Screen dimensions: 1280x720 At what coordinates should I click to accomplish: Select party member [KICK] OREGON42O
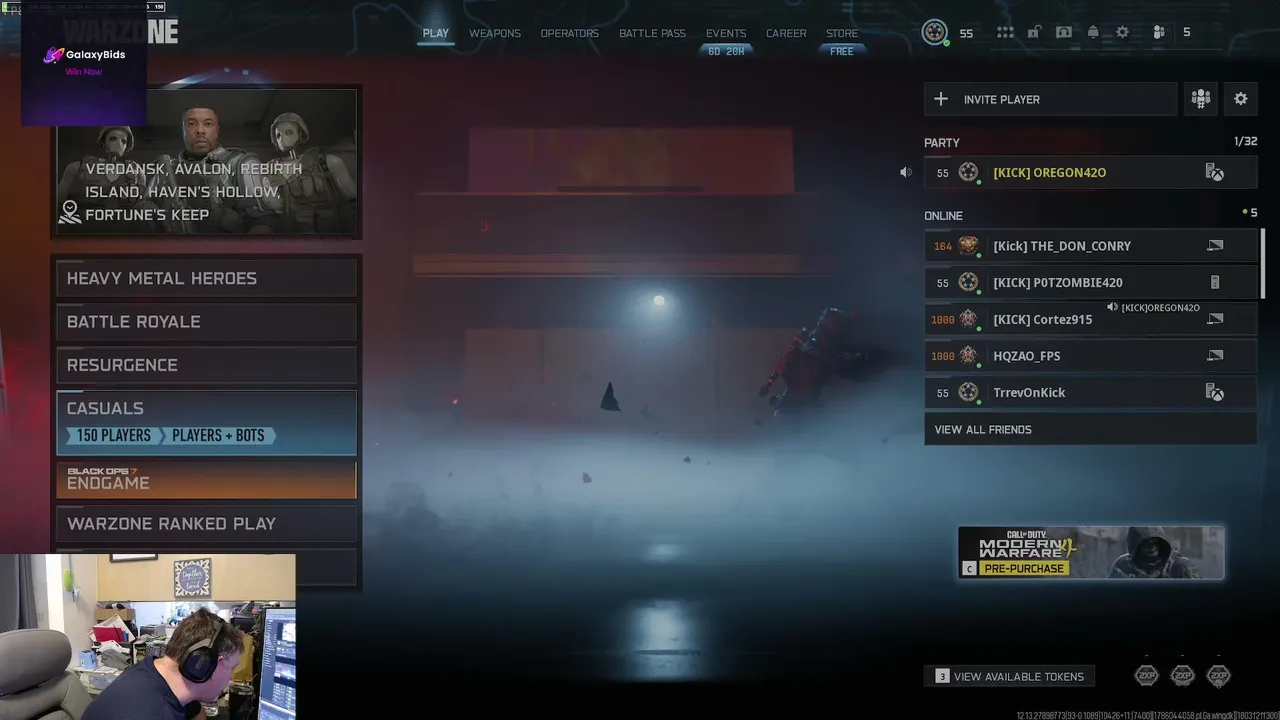[x=1091, y=173]
